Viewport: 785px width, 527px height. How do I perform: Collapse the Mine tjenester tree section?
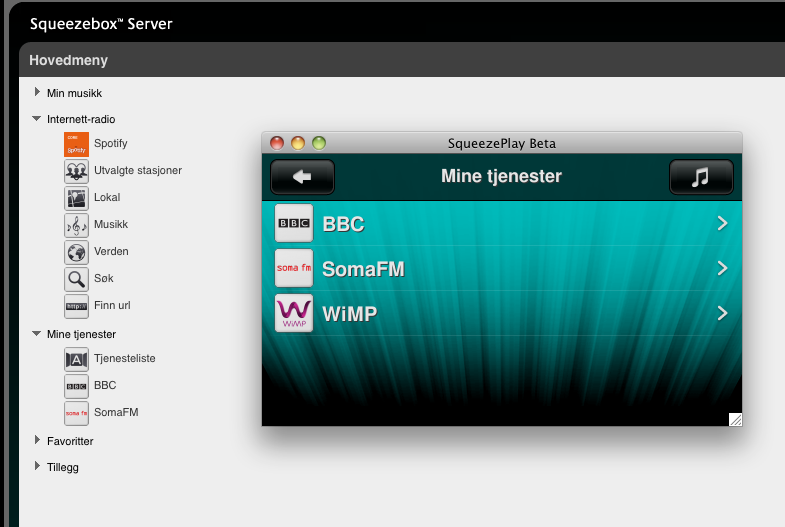37,334
